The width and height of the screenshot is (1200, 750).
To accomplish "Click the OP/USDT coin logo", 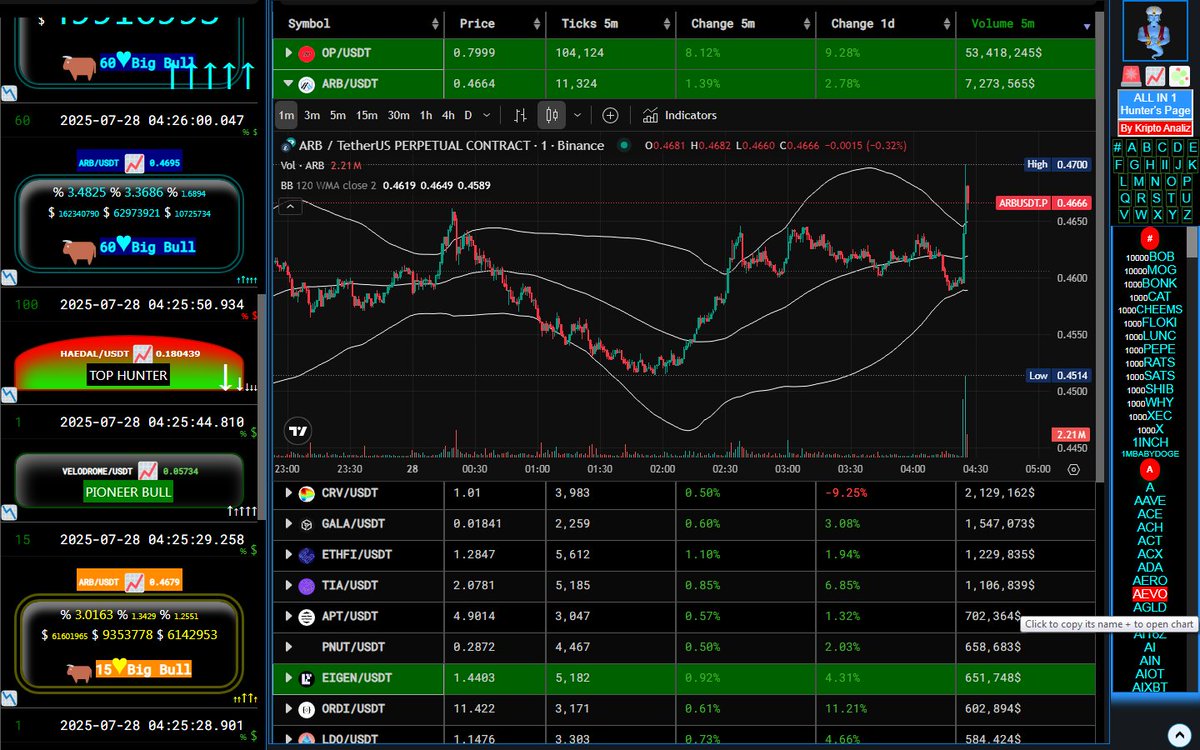I will pos(307,52).
